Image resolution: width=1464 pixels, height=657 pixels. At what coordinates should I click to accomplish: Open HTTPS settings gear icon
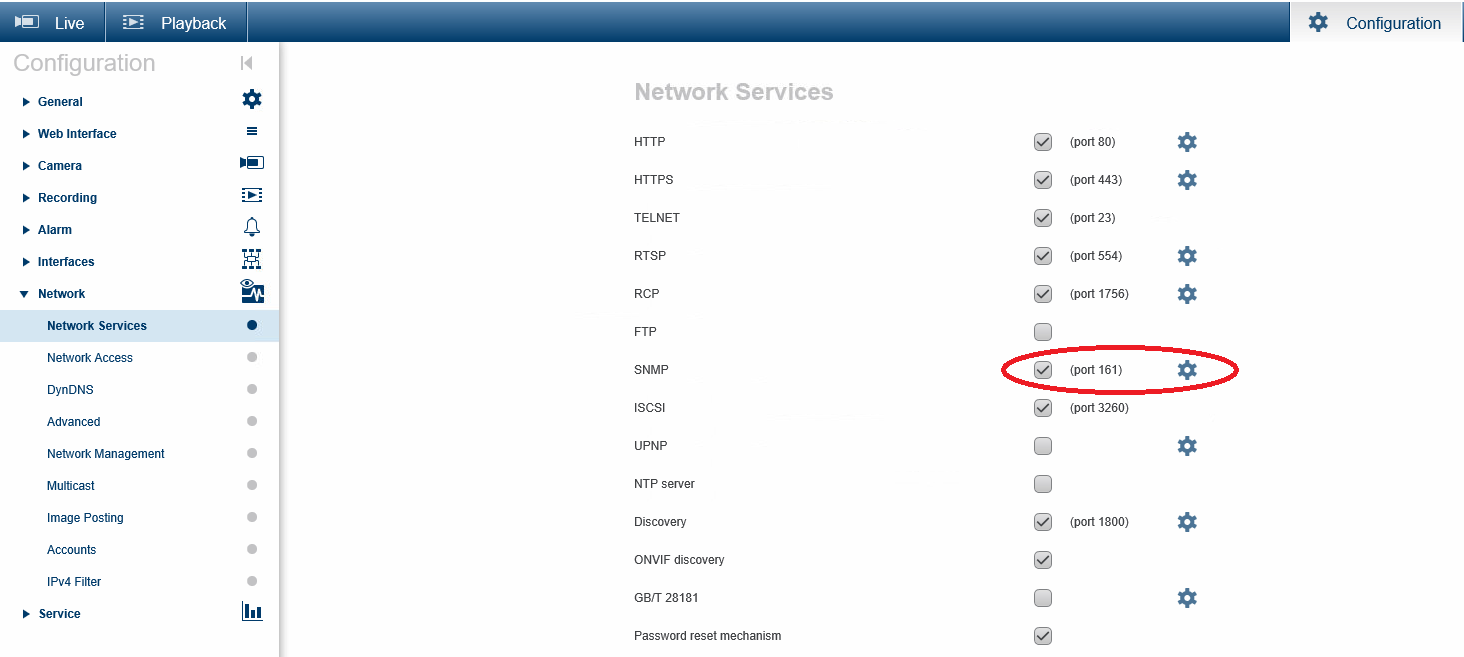(x=1187, y=180)
